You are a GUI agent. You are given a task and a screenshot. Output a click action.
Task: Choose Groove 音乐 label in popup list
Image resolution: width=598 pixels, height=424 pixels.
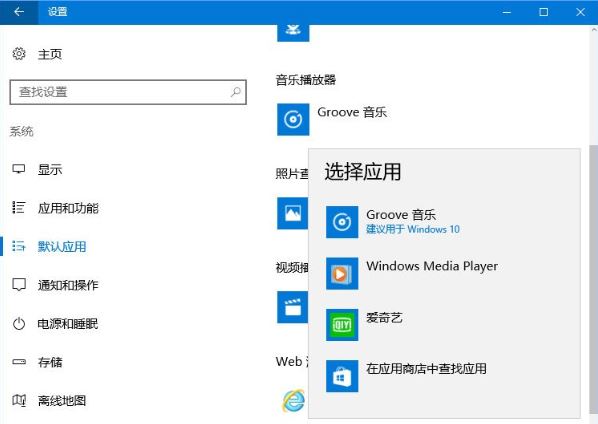click(x=401, y=215)
